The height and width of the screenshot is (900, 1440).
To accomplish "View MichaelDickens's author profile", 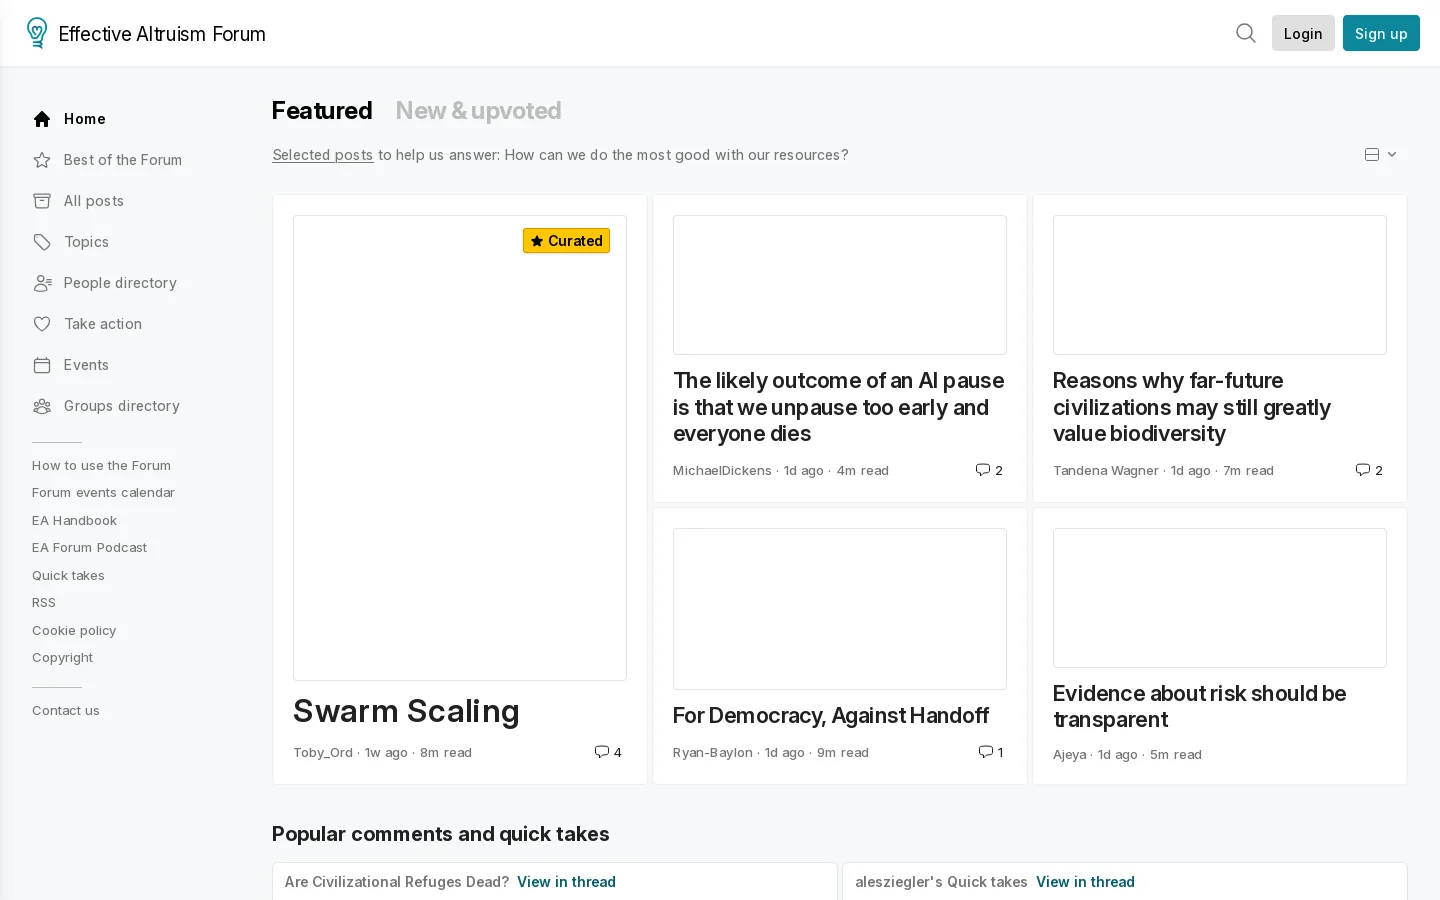I will pyautogui.click(x=722, y=470).
